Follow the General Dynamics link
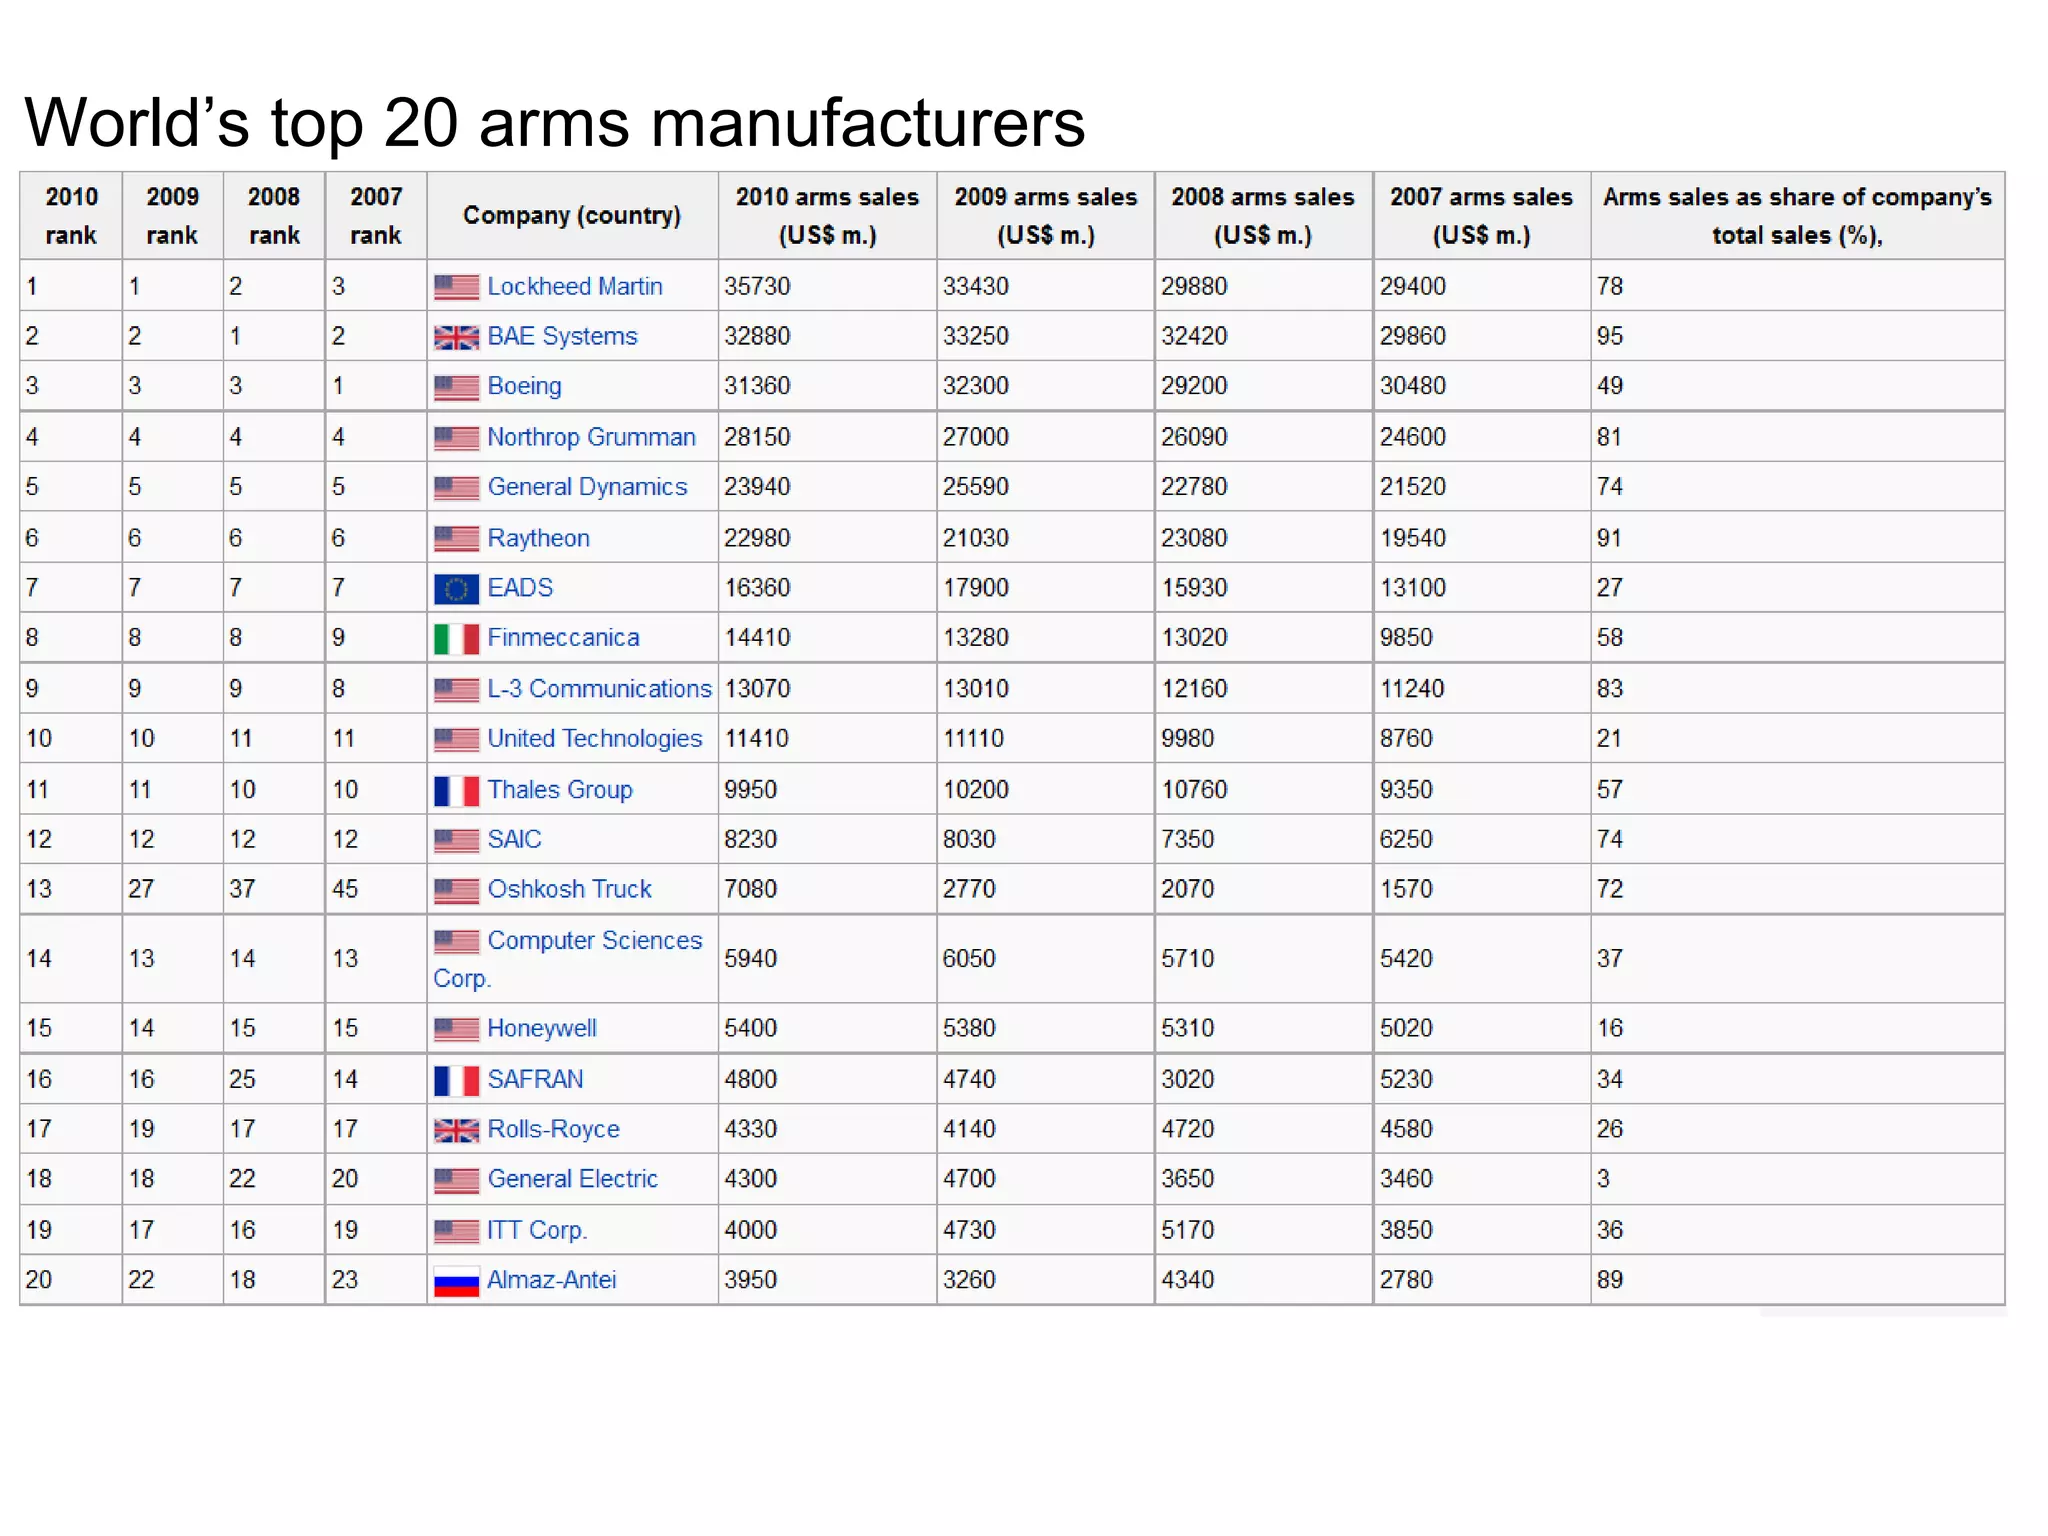The width and height of the screenshot is (2048, 1536). (587, 487)
